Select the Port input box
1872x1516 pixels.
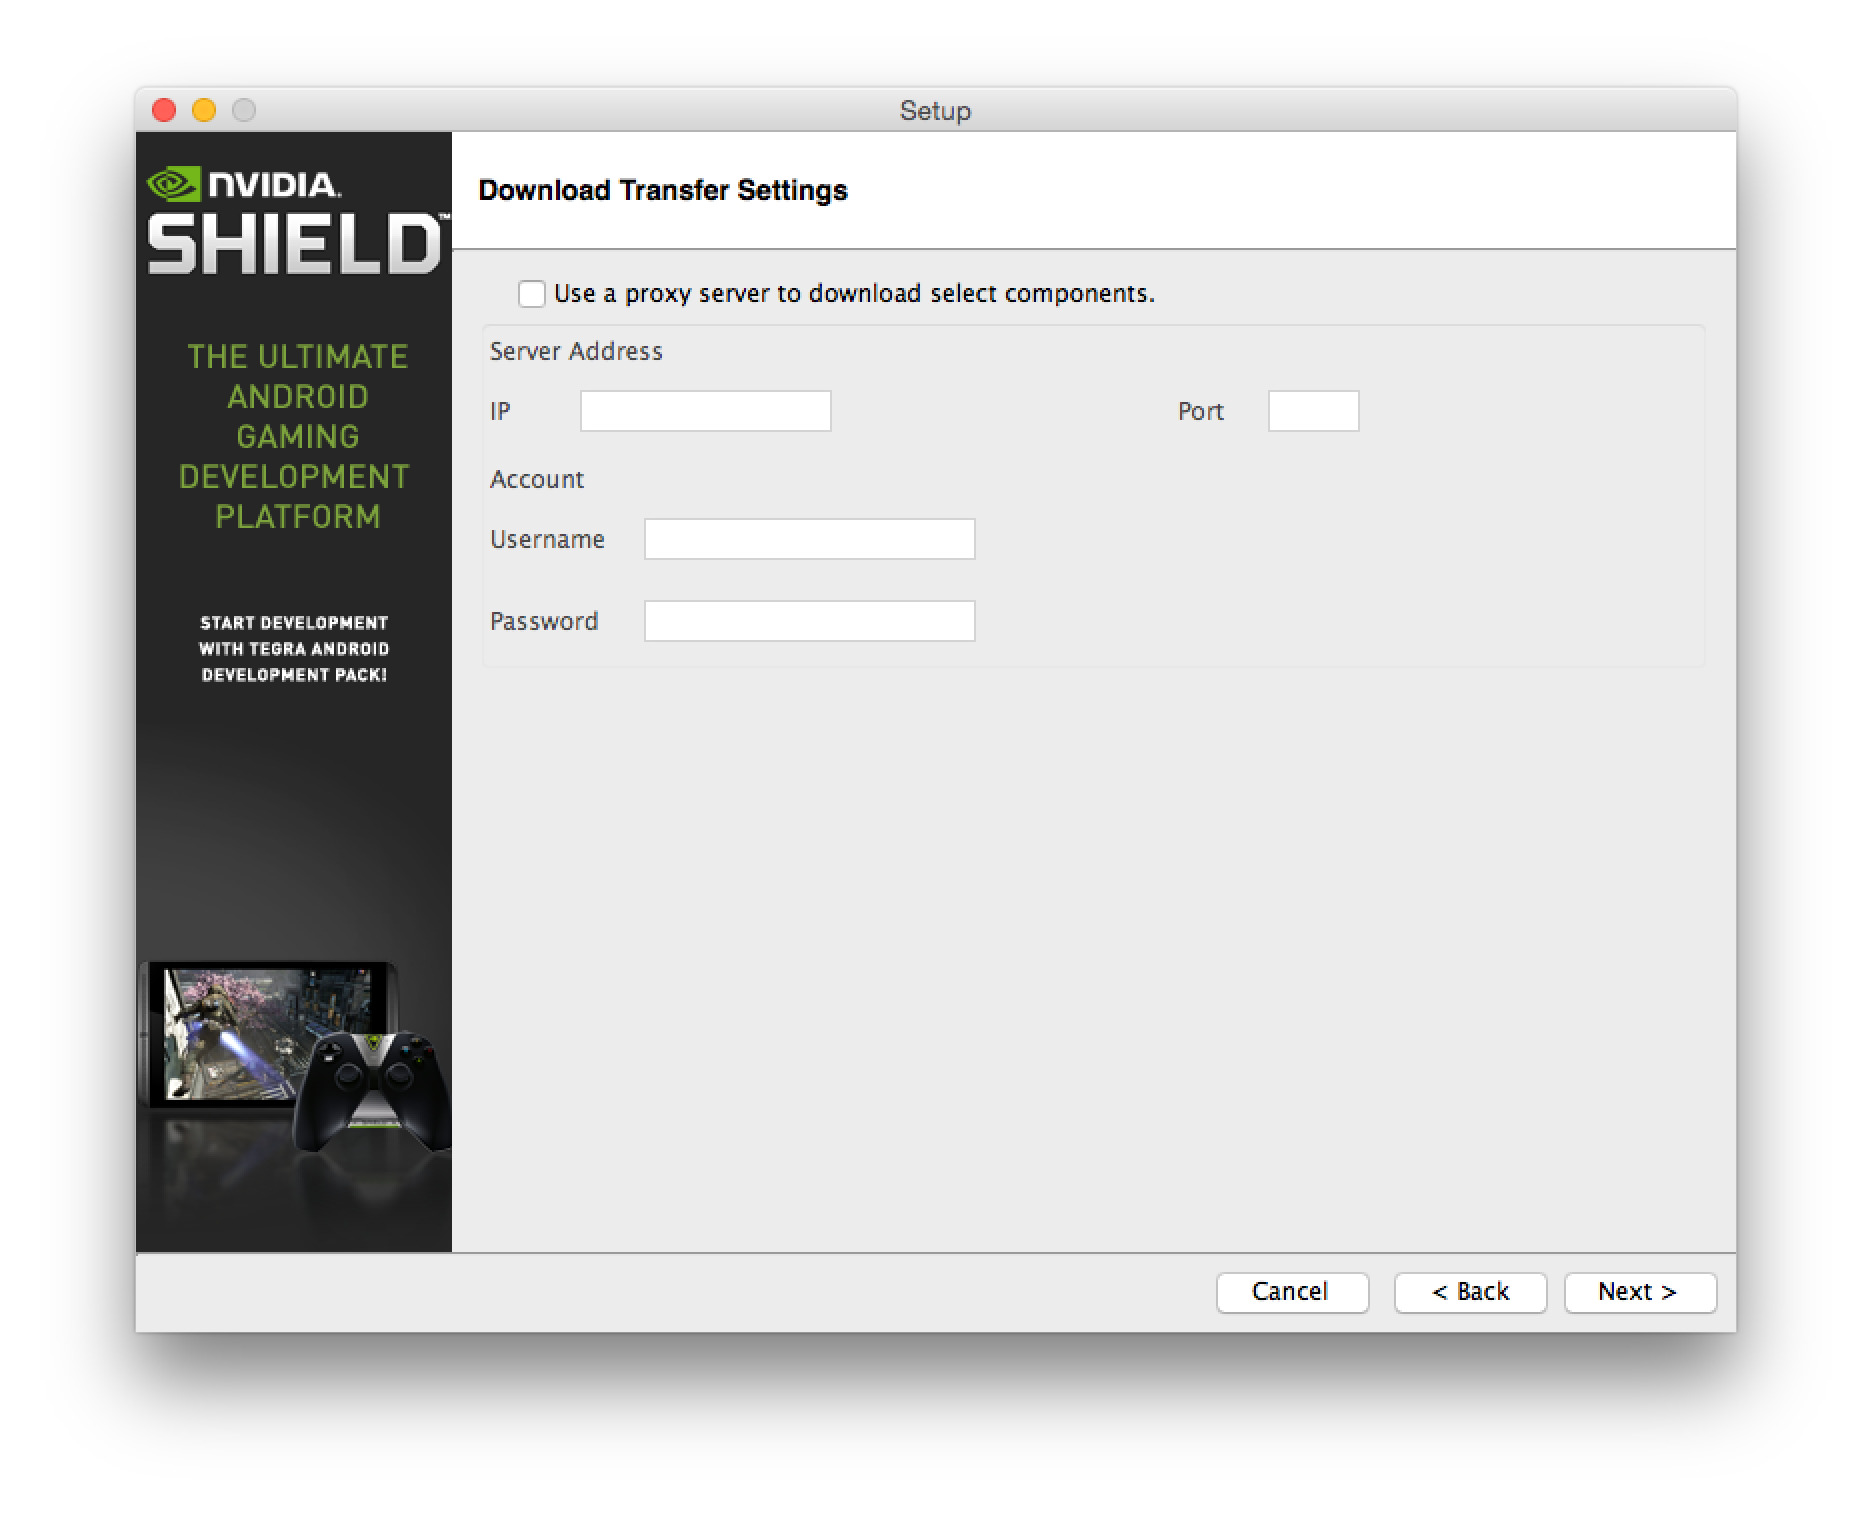pyautogui.click(x=1312, y=410)
